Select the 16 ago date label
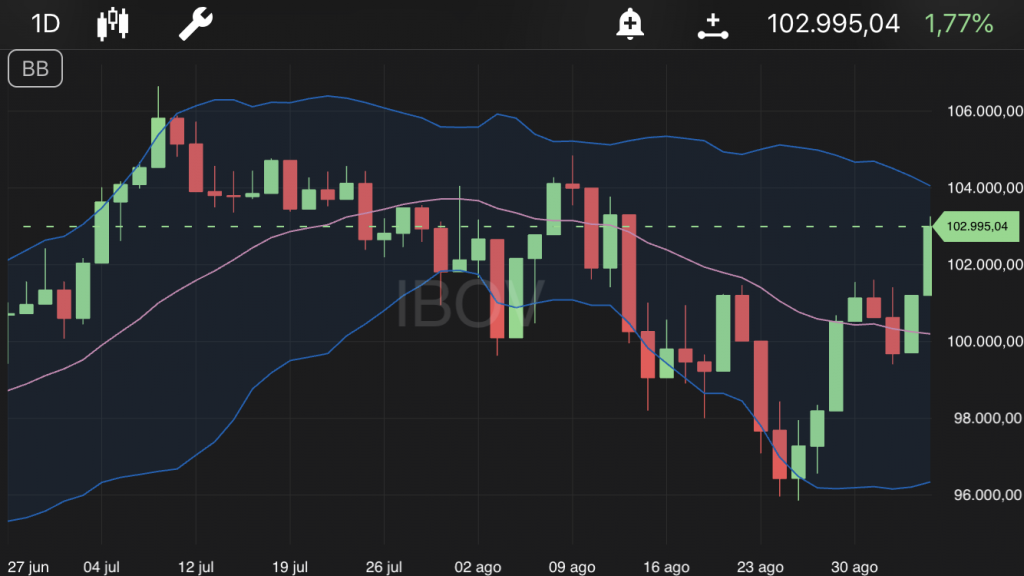1024x576 pixels. [x=666, y=567]
